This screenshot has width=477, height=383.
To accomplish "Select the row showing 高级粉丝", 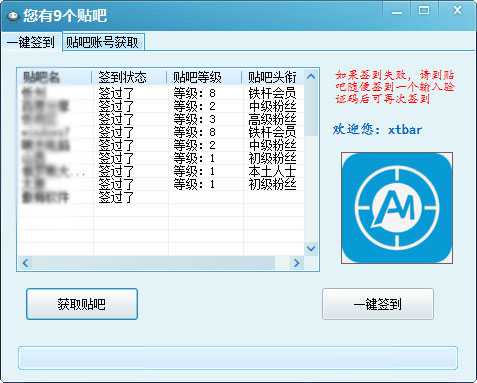I will tap(161, 119).
